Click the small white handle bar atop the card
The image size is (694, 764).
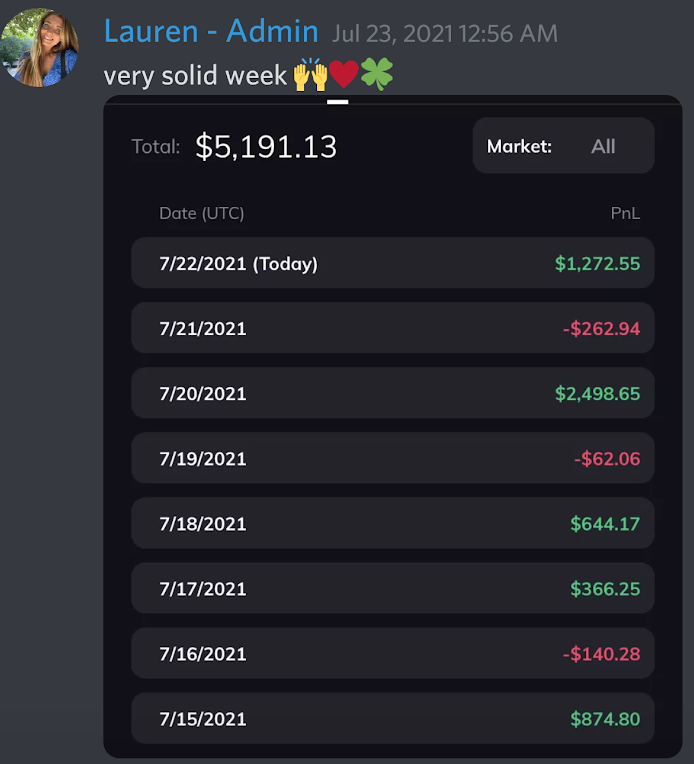pyautogui.click(x=337, y=102)
